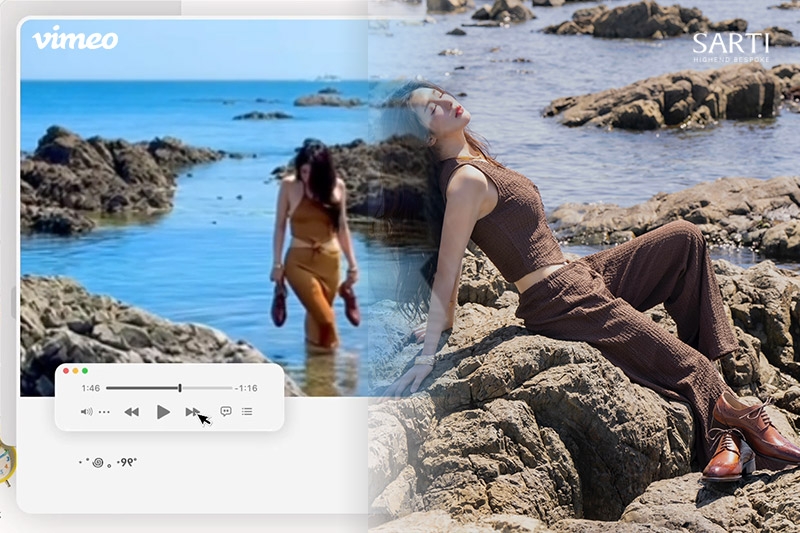
Task: Click the fast-forward double-arrow icon
Action: tap(192, 412)
